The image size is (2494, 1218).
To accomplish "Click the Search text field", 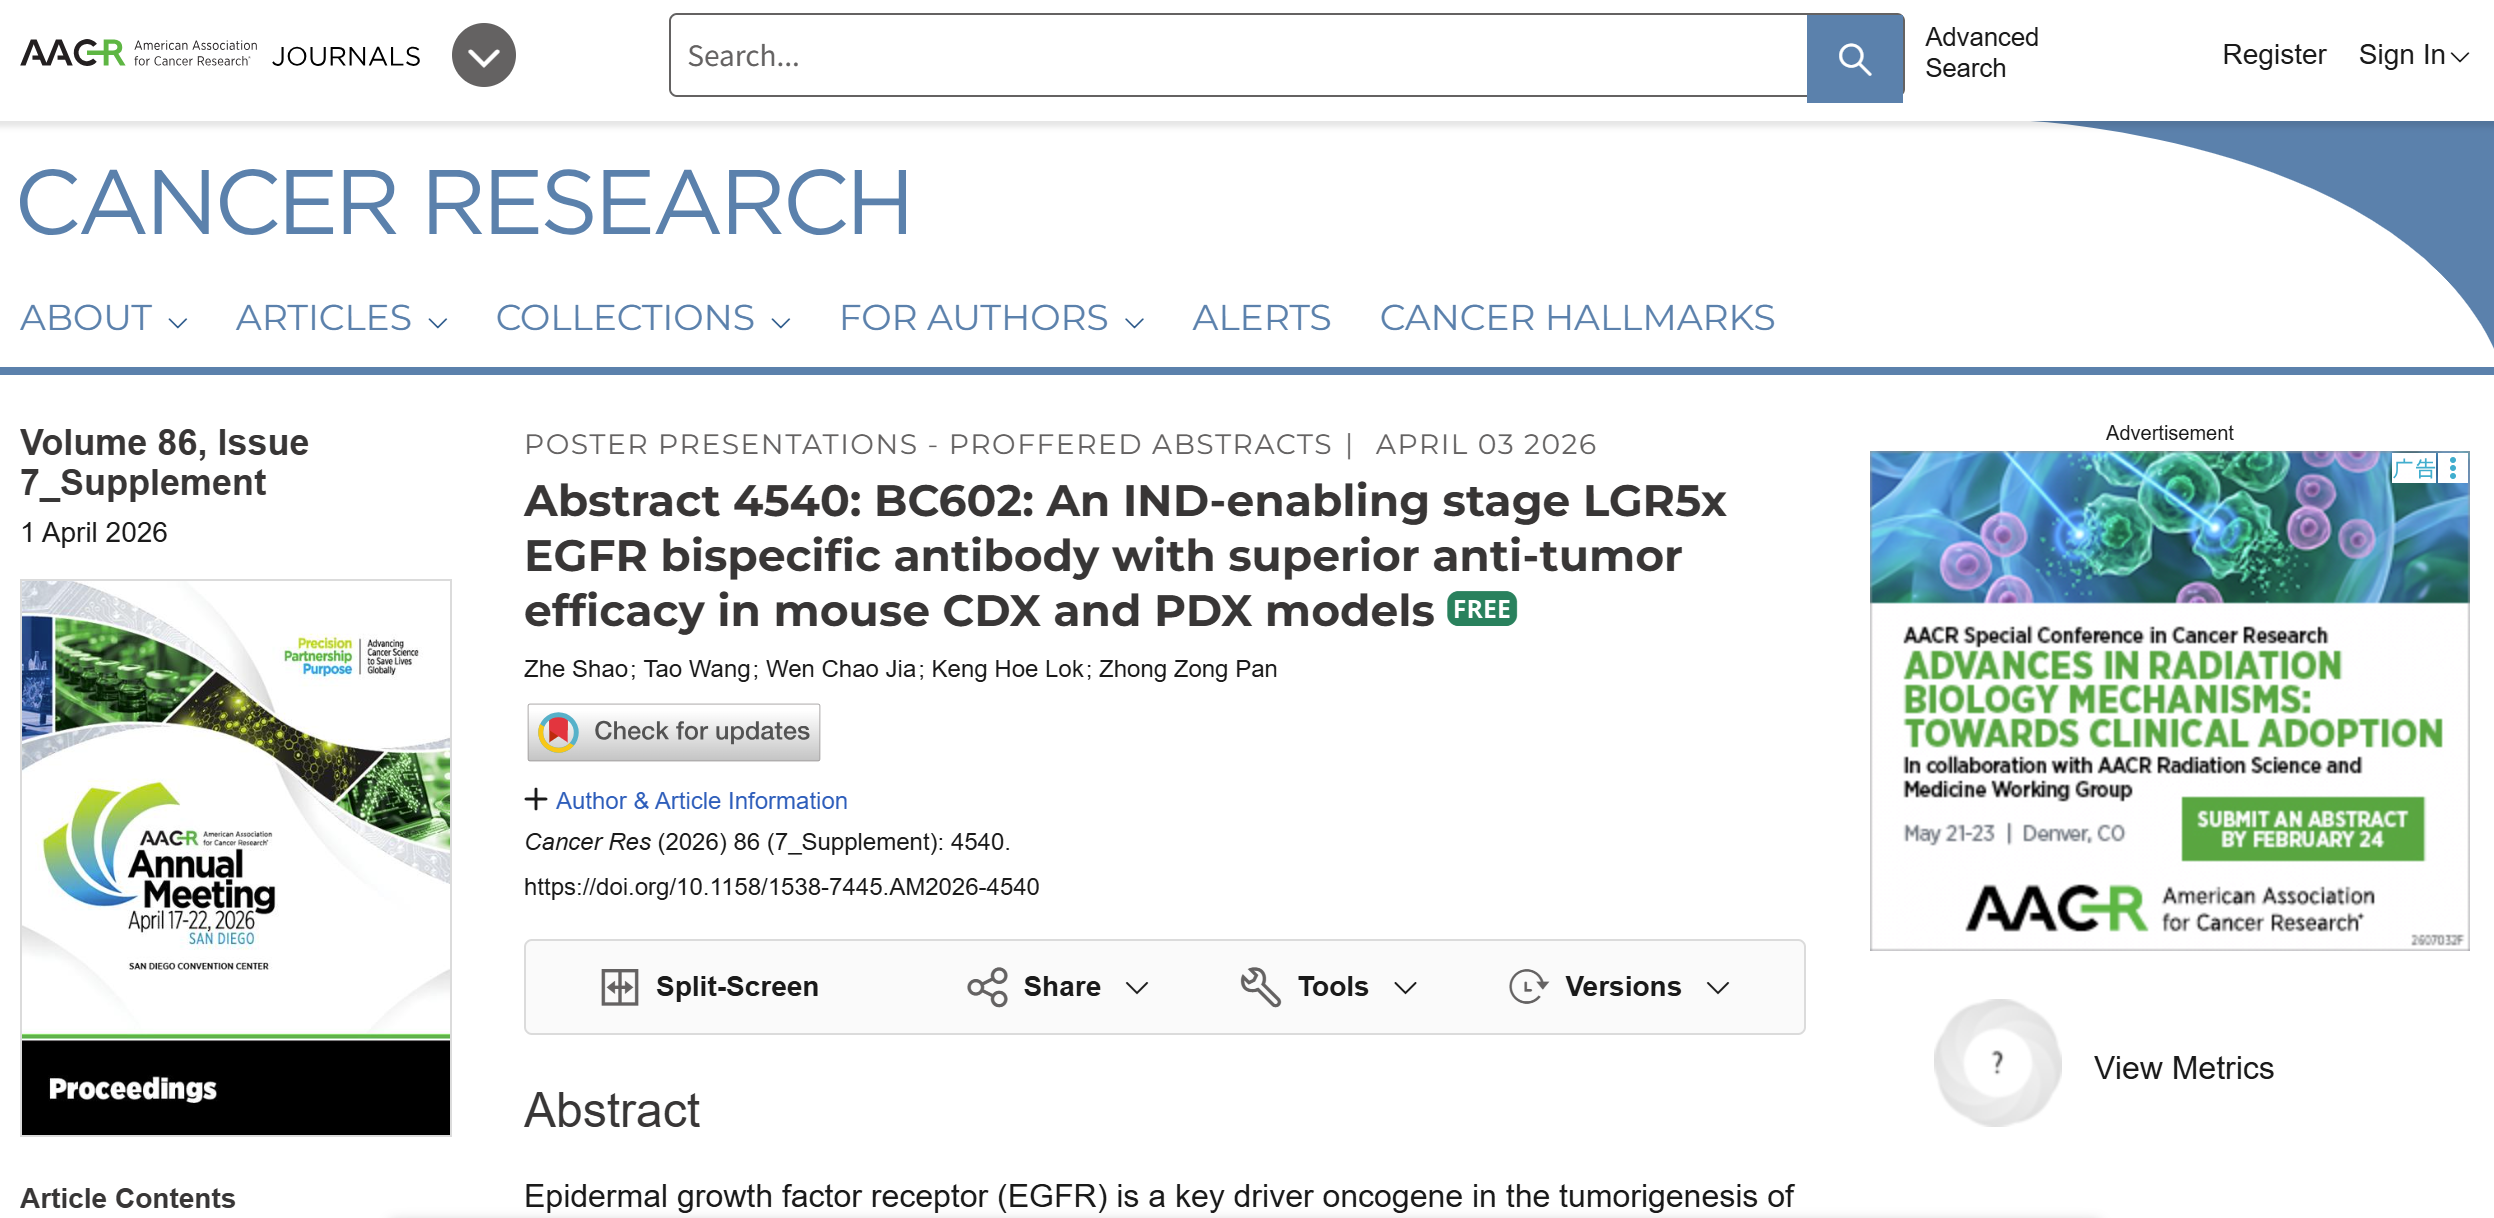I will click(1238, 56).
